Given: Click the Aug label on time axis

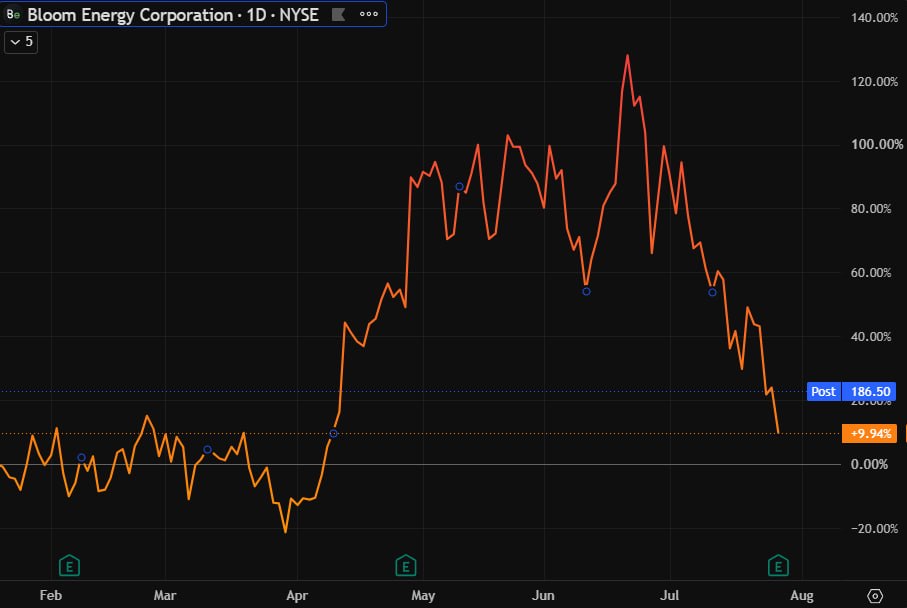Looking at the screenshot, I should click(802, 595).
